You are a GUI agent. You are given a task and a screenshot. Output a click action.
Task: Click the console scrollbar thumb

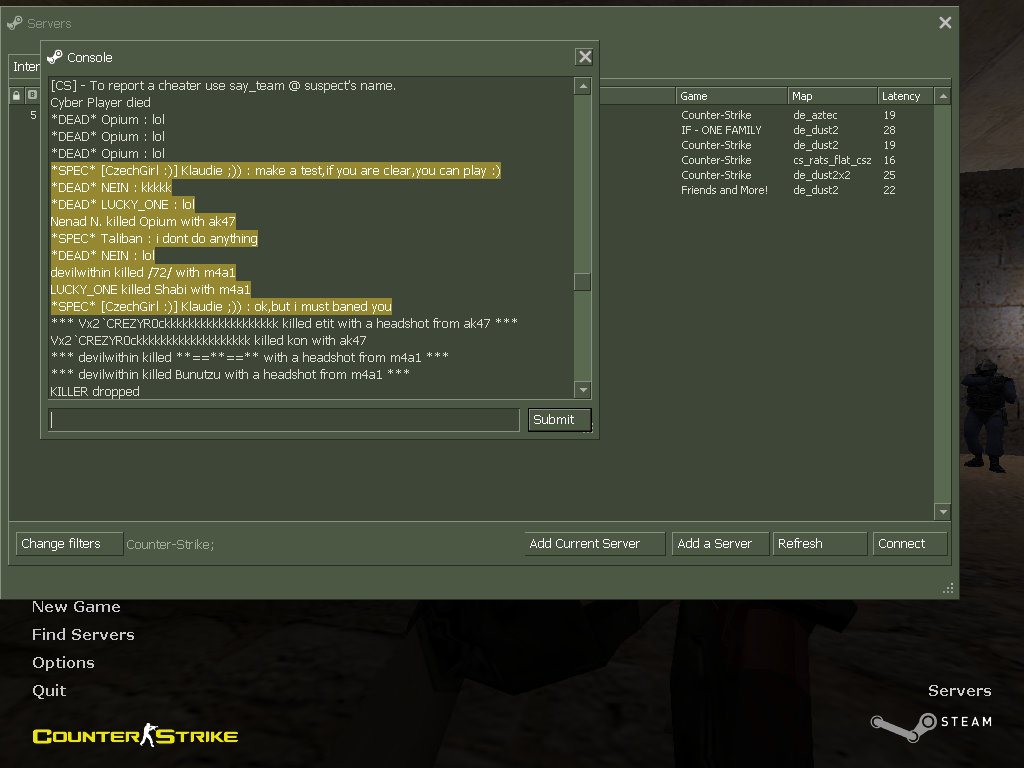click(x=583, y=281)
